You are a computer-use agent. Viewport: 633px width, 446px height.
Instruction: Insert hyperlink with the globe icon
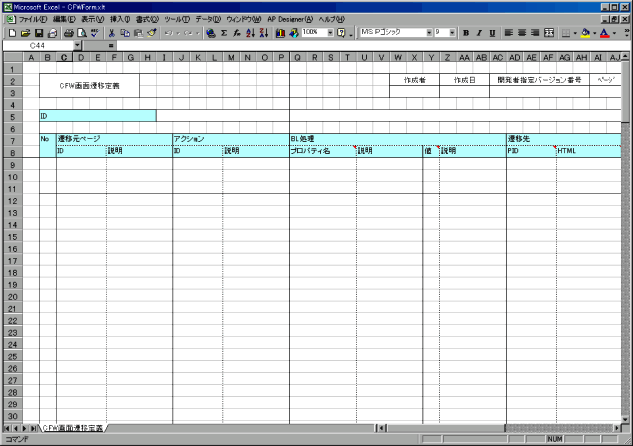211,33
